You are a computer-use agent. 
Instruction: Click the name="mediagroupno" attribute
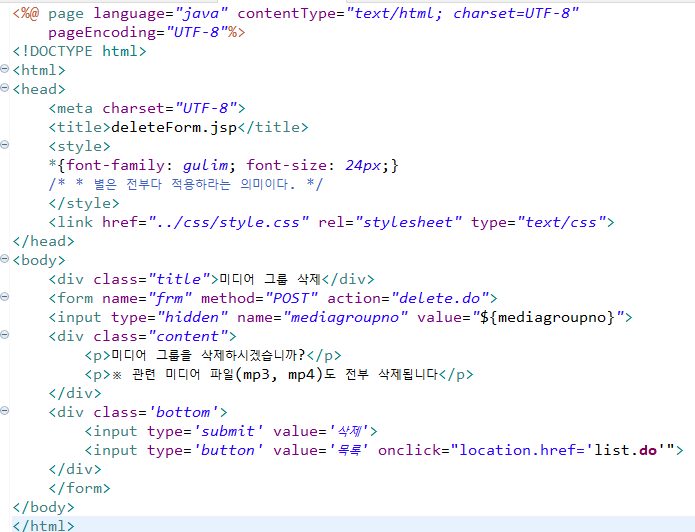(322, 317)
